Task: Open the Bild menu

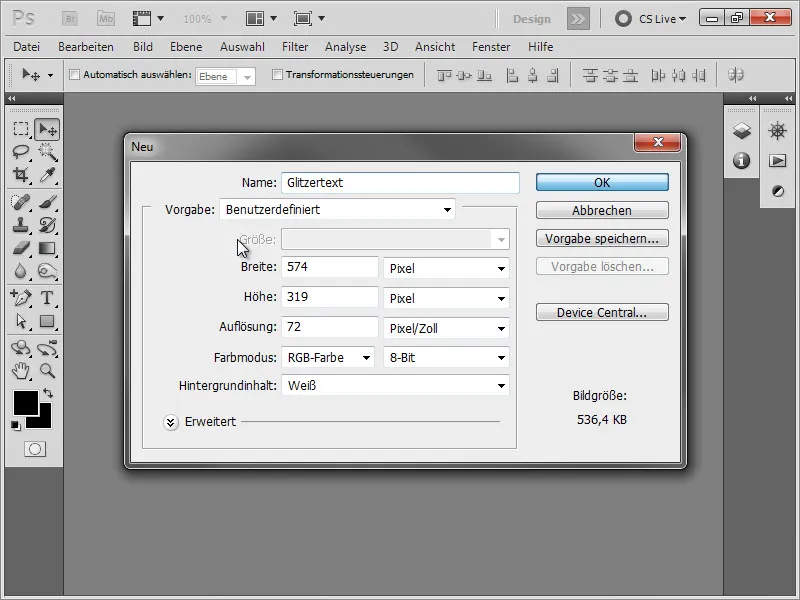Action: coord(143,47)
